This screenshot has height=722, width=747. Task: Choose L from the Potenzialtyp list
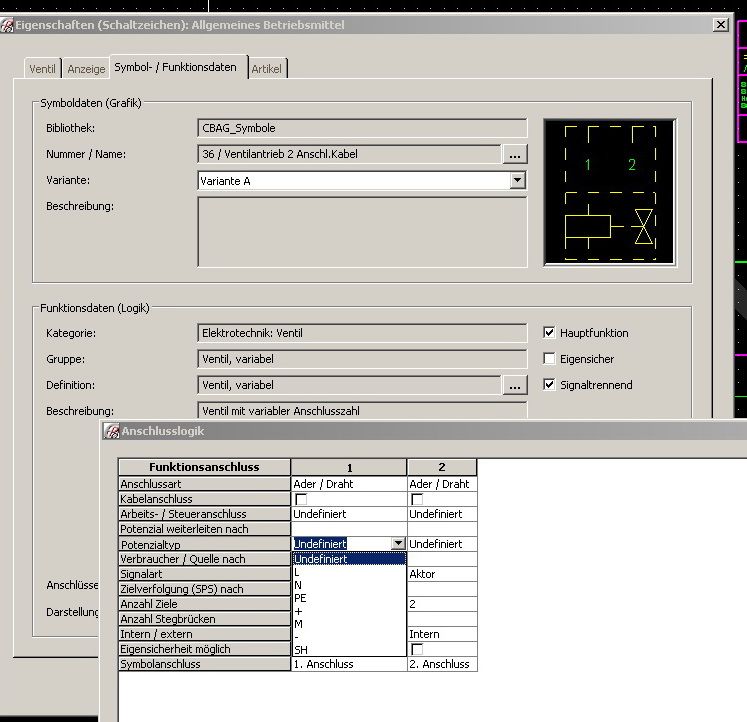click(x=349, y=572)
